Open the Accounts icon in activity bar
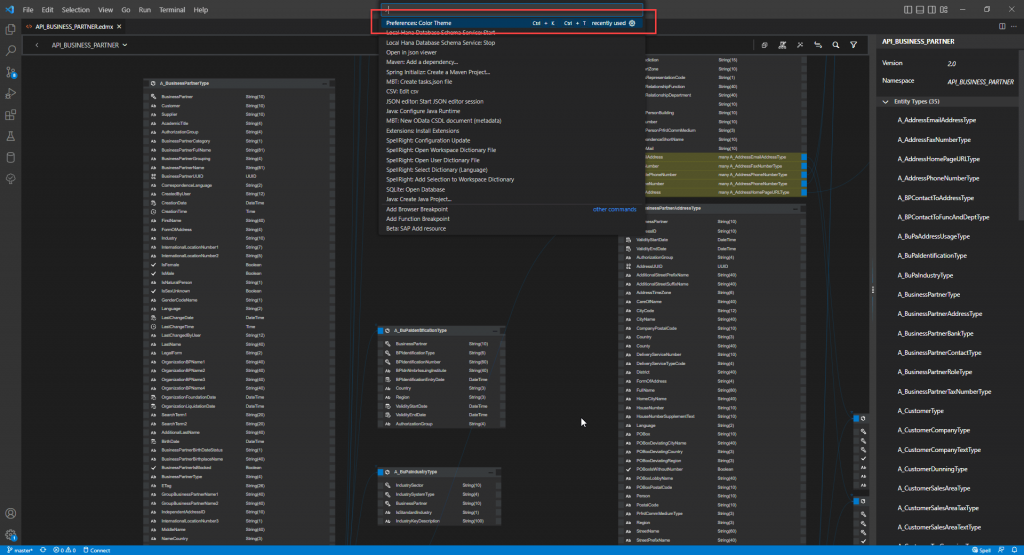 (10, 514)
